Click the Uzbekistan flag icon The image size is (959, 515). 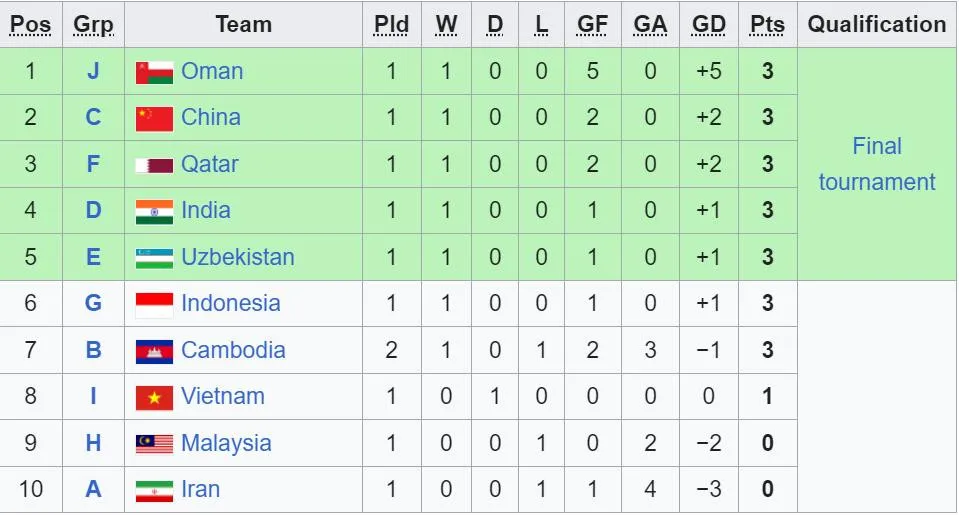point(154,258)
